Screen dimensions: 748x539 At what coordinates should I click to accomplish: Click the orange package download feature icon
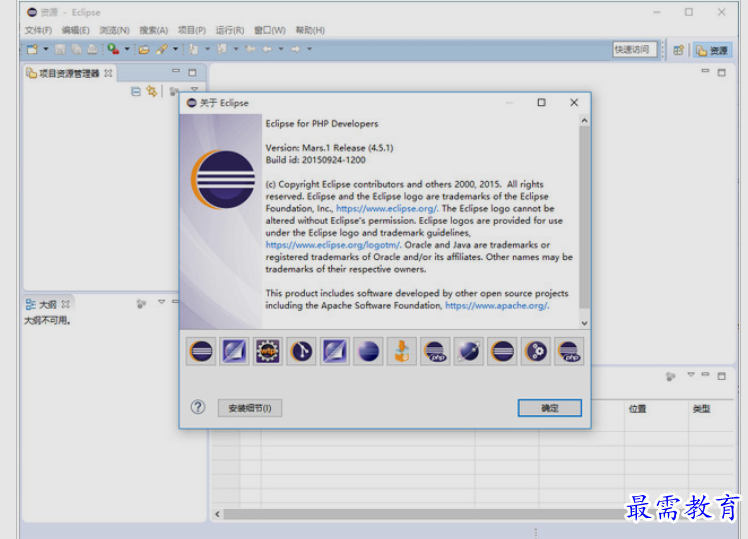(402, 352)
